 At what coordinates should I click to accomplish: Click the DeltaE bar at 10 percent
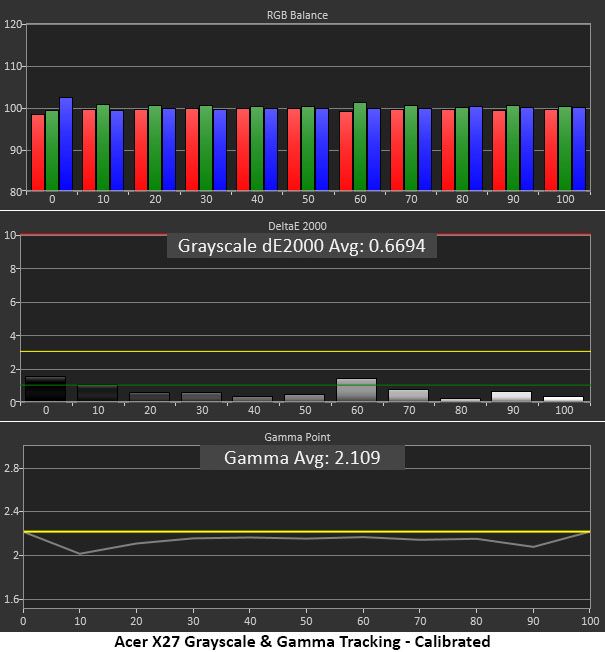[x=97, y=393]
